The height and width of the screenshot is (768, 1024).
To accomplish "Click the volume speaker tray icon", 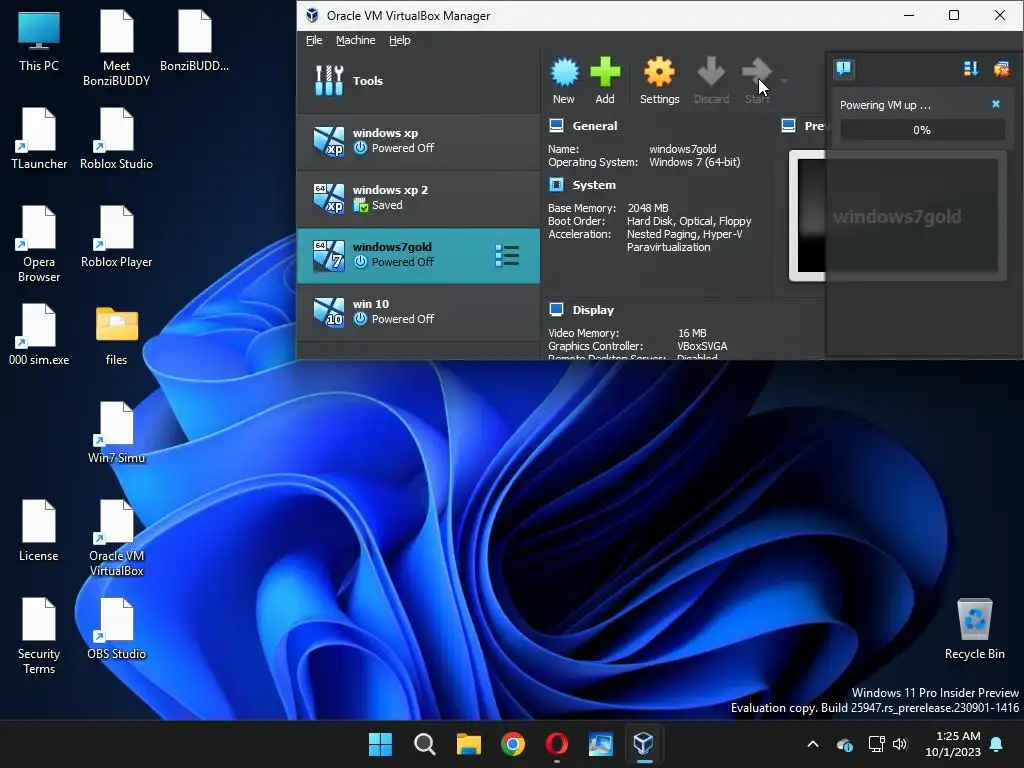I will point(900,744).
